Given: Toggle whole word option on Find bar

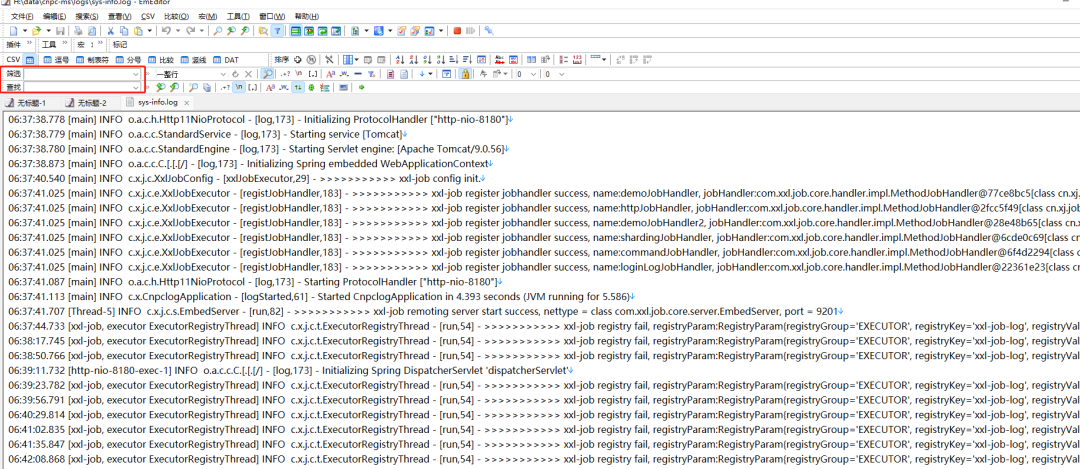Looking at the screenshot, I should point(284,87).
